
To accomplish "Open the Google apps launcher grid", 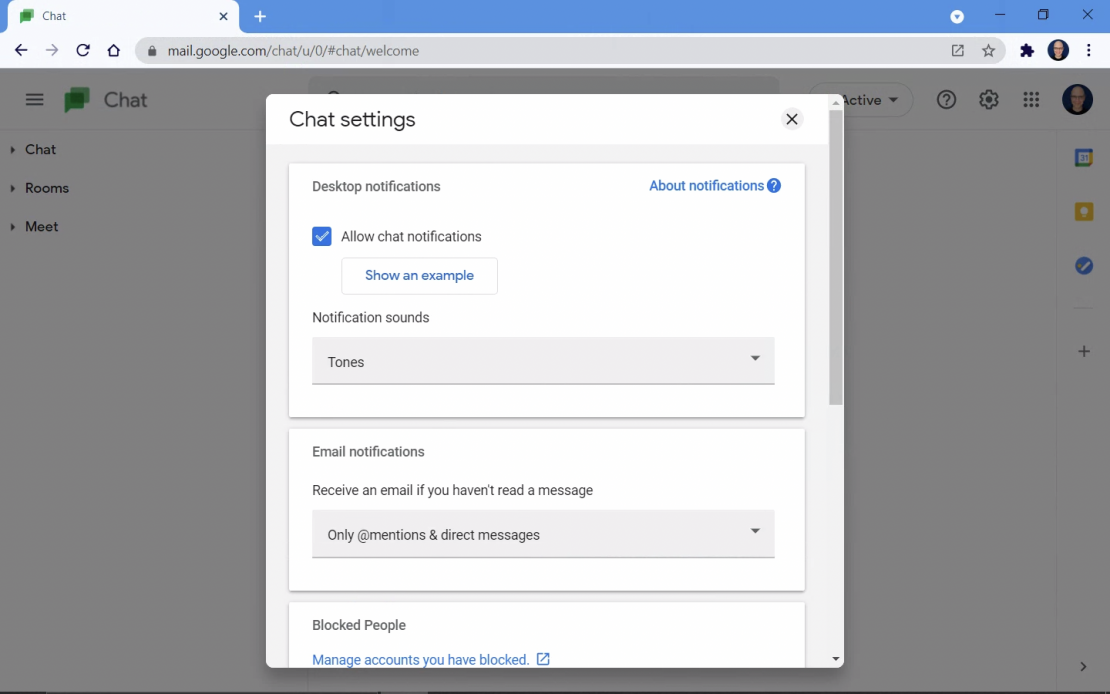I will (1031, 99).
